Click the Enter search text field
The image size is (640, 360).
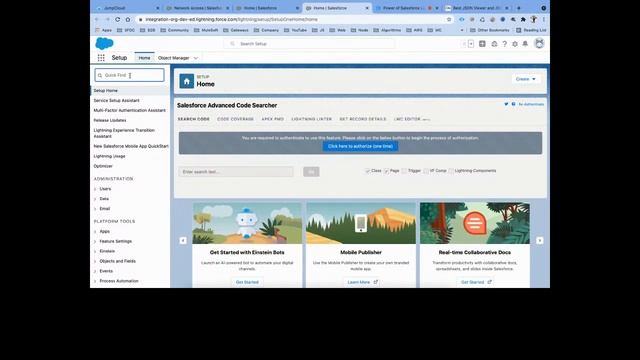tap(236, 172)
